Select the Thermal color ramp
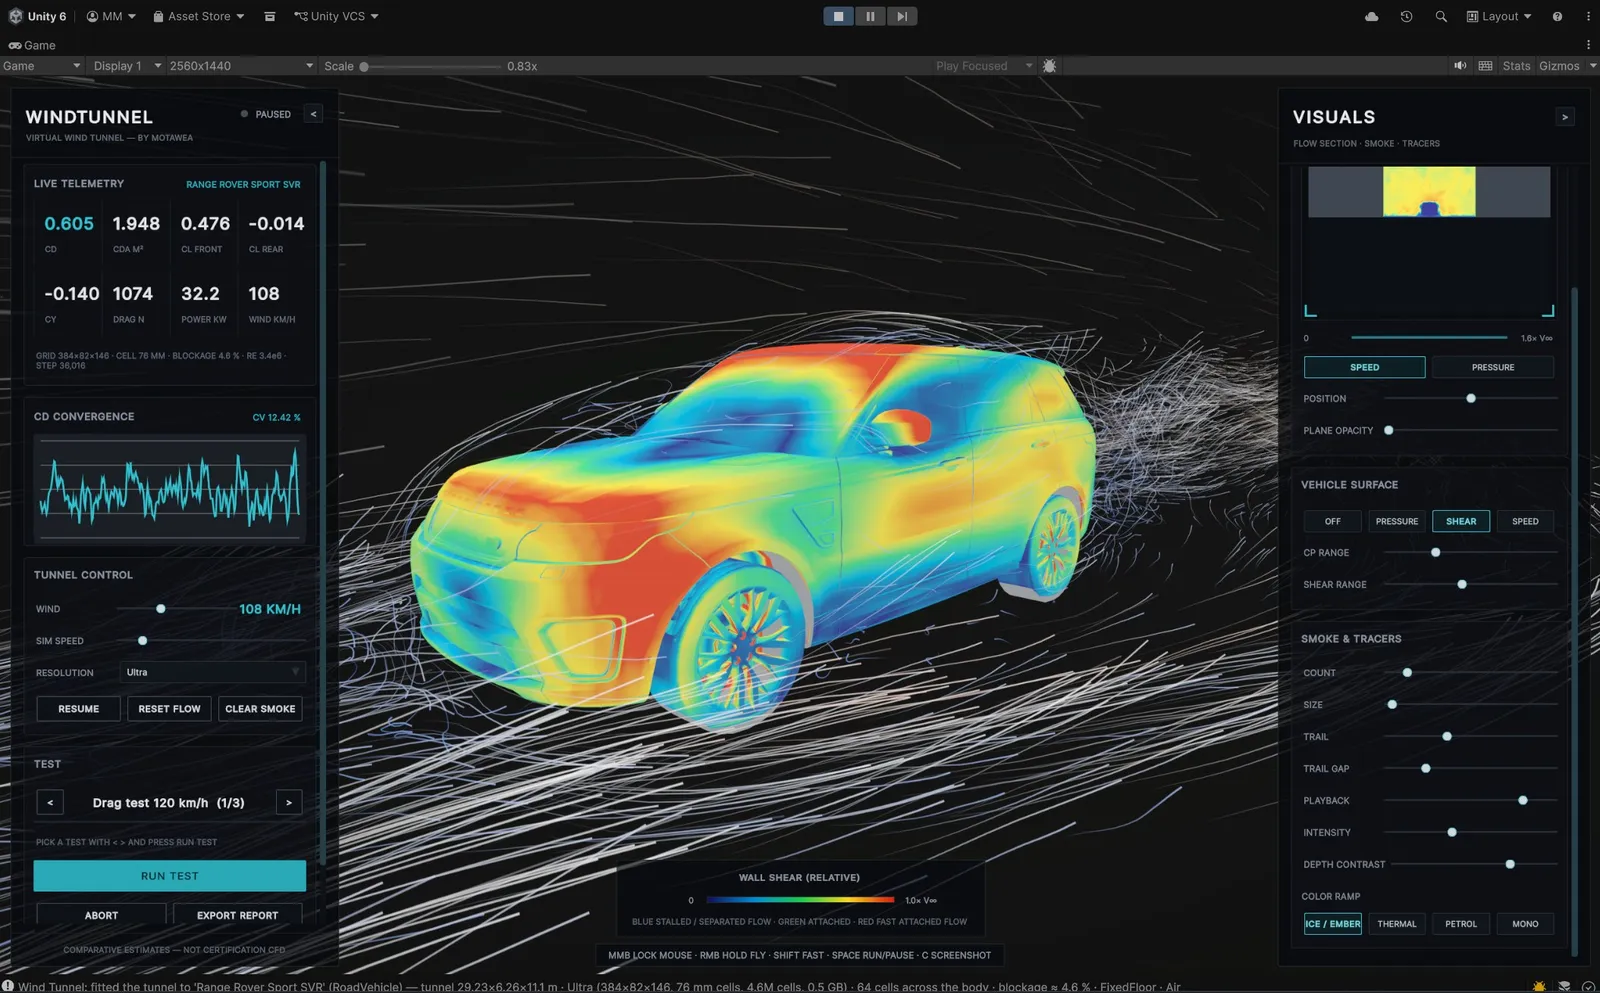 pos(1397,924)
